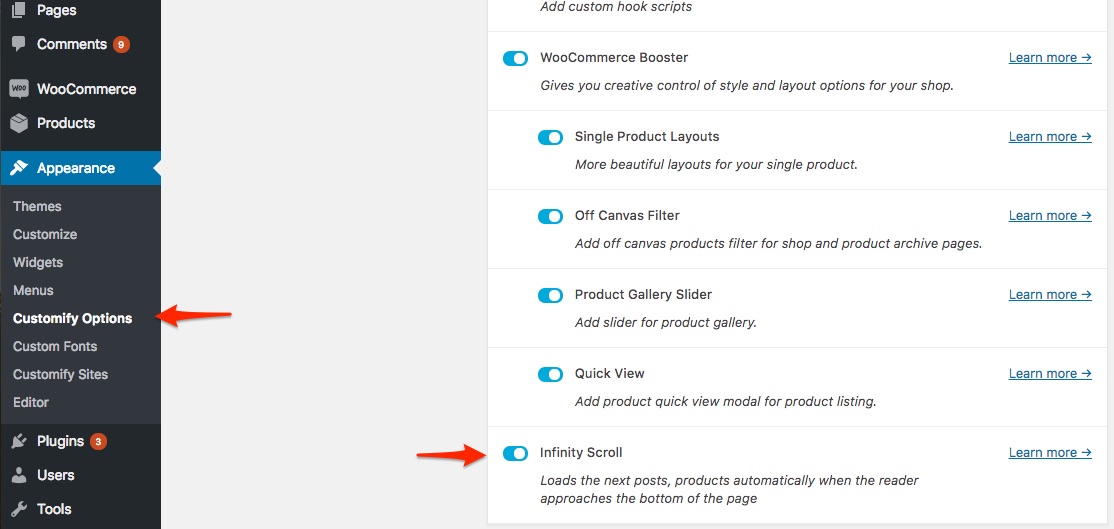Click the Comments speech bubble icon
The image size is (1114, 529).
point(18,44)
